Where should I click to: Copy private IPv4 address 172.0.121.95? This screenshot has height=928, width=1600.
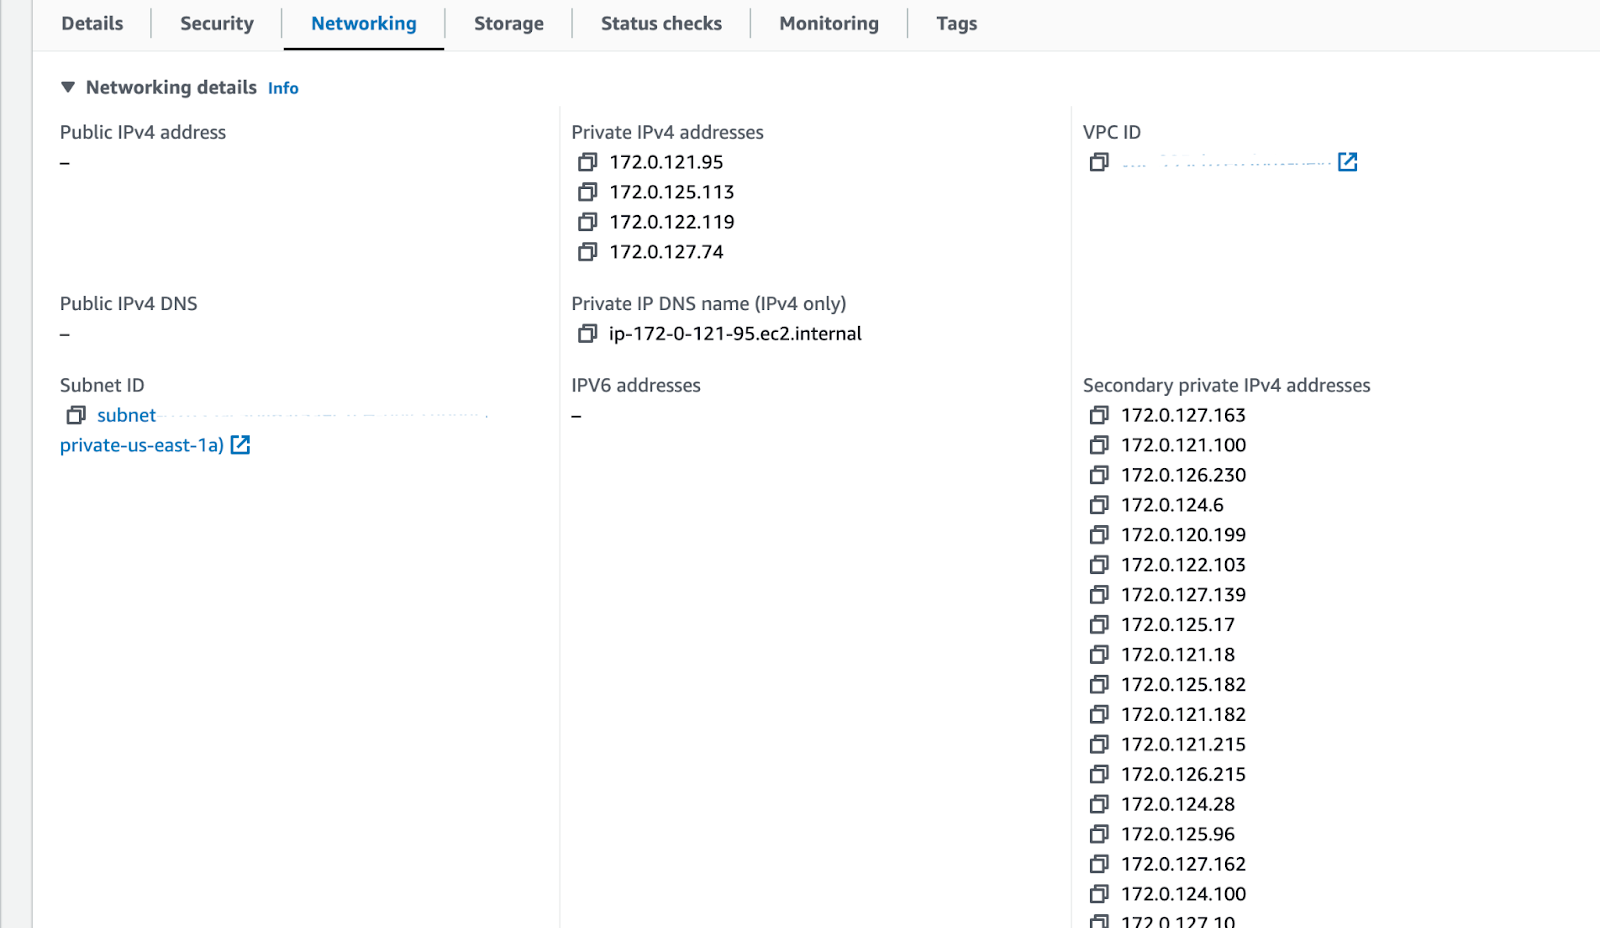coord(587,162)
